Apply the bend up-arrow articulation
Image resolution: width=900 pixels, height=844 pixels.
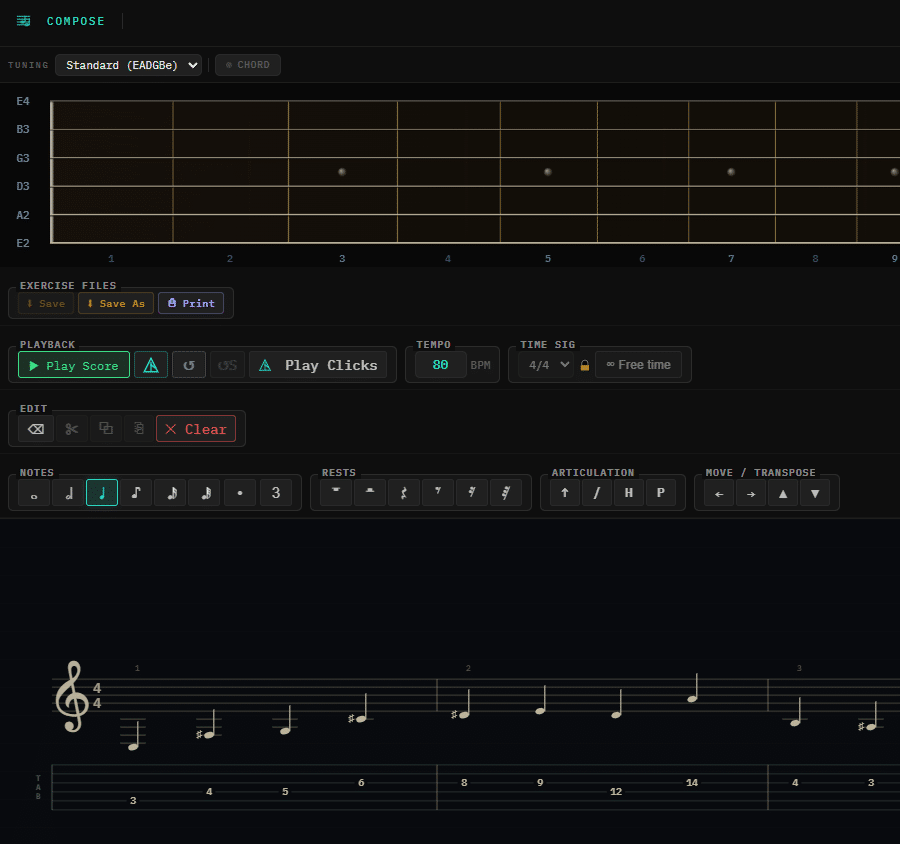pyautogui.click(x=565, y=493)
